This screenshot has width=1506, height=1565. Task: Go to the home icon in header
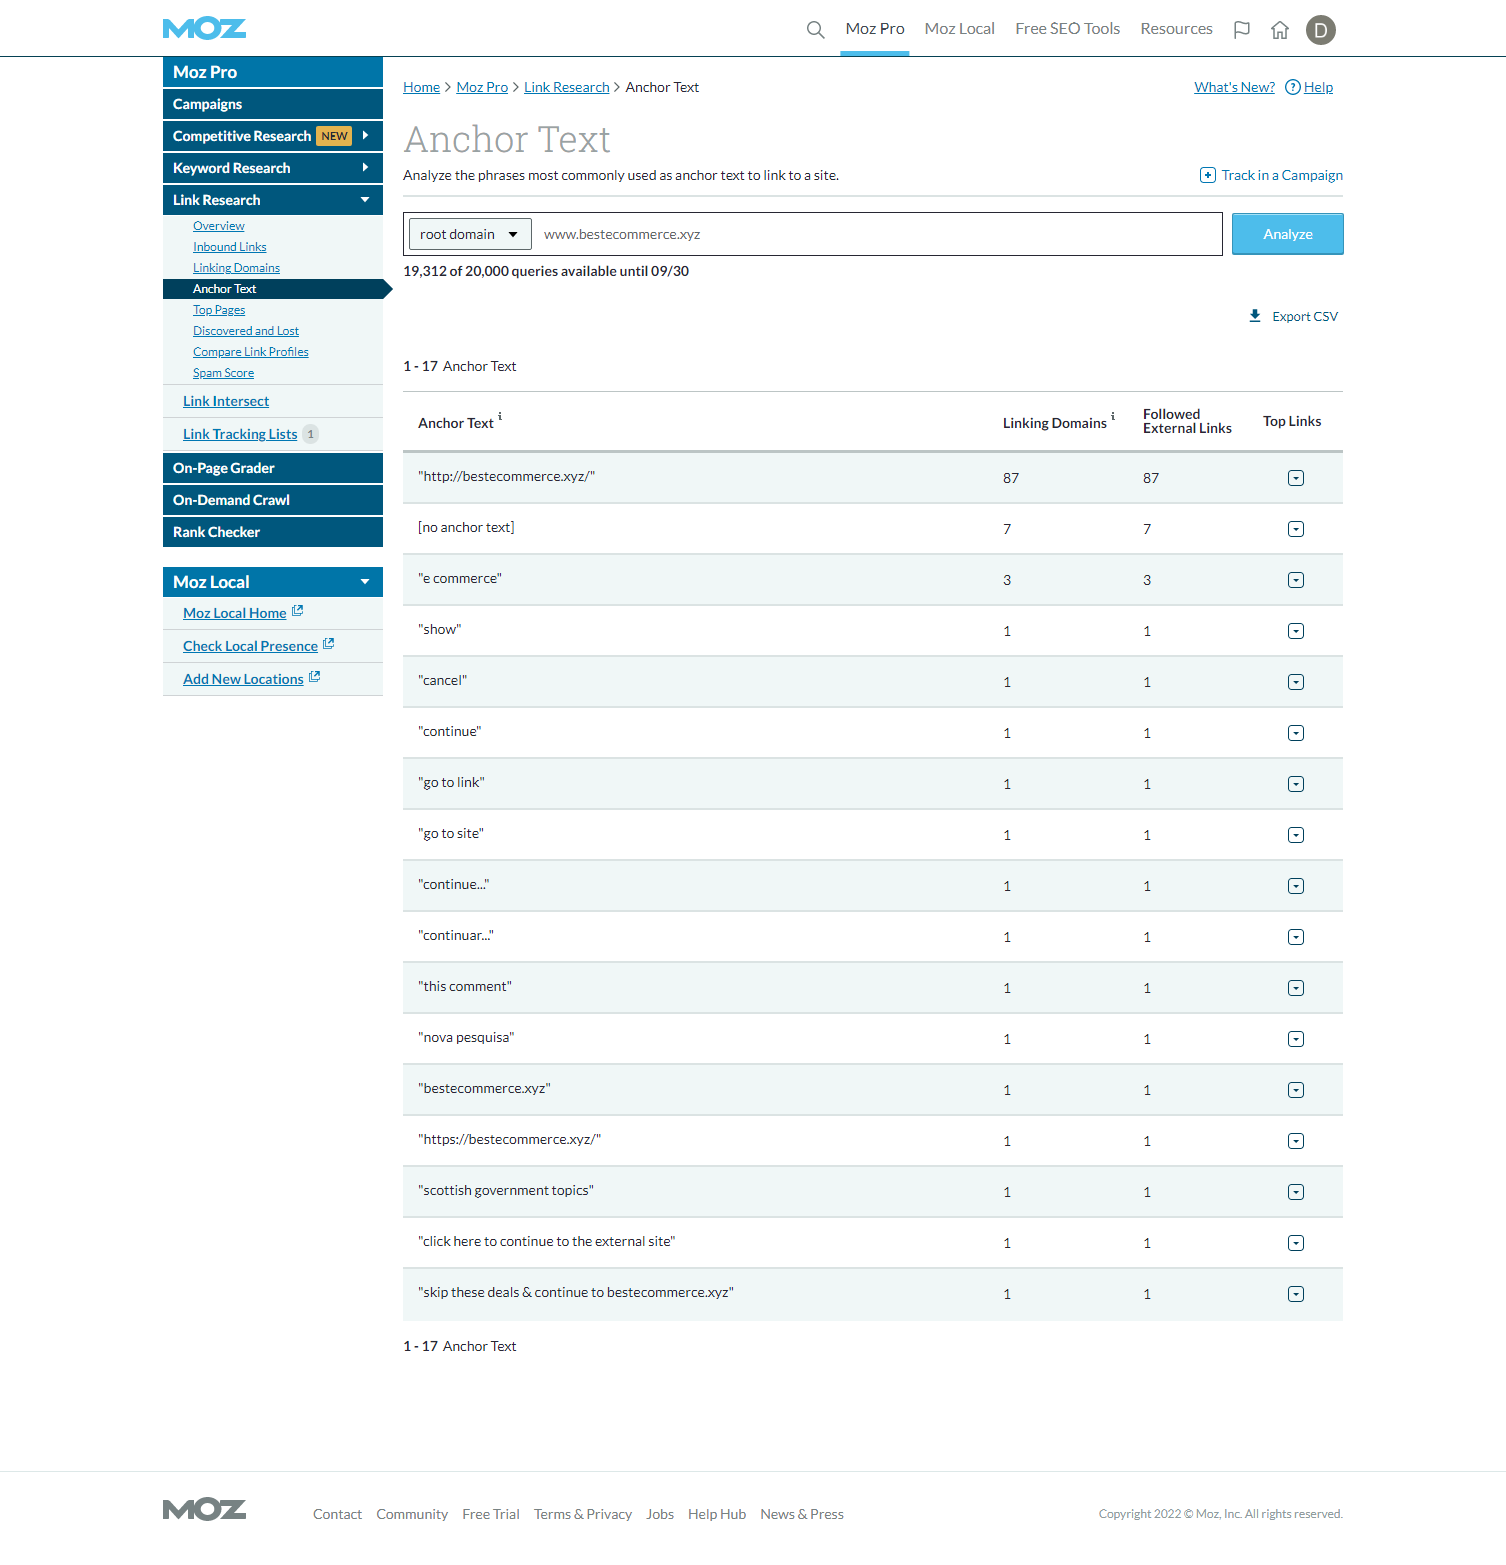click(x=1280, y=30)
